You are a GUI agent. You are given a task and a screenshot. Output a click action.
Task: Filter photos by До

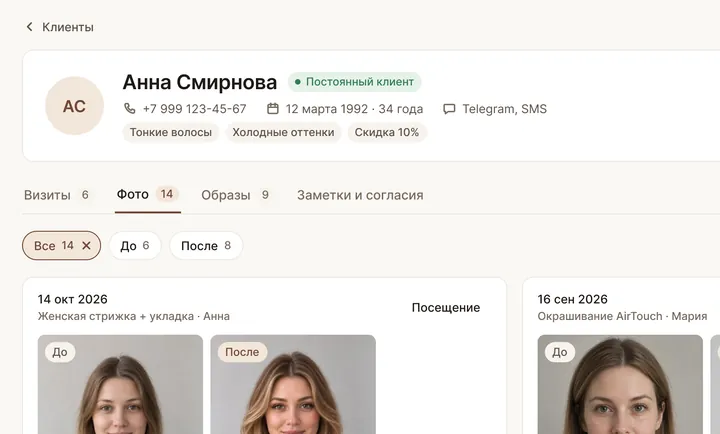[135, 246]
